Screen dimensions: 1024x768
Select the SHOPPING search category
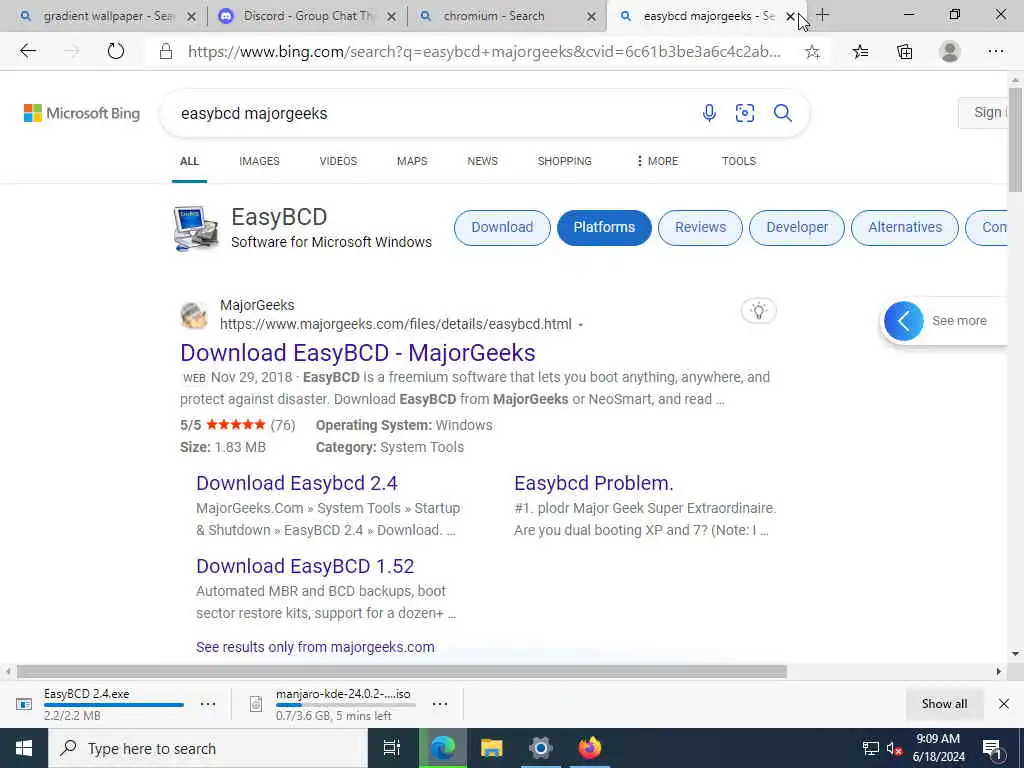[x=564, y=161]
